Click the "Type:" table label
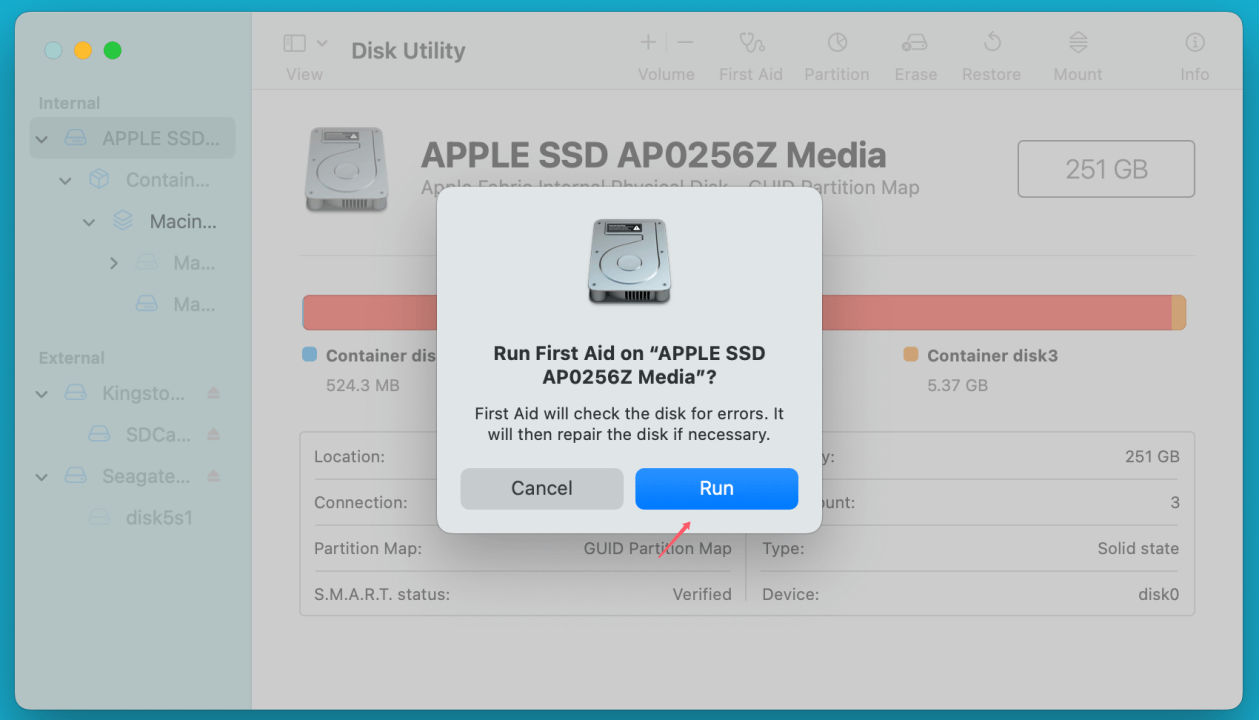 point(781,549)
